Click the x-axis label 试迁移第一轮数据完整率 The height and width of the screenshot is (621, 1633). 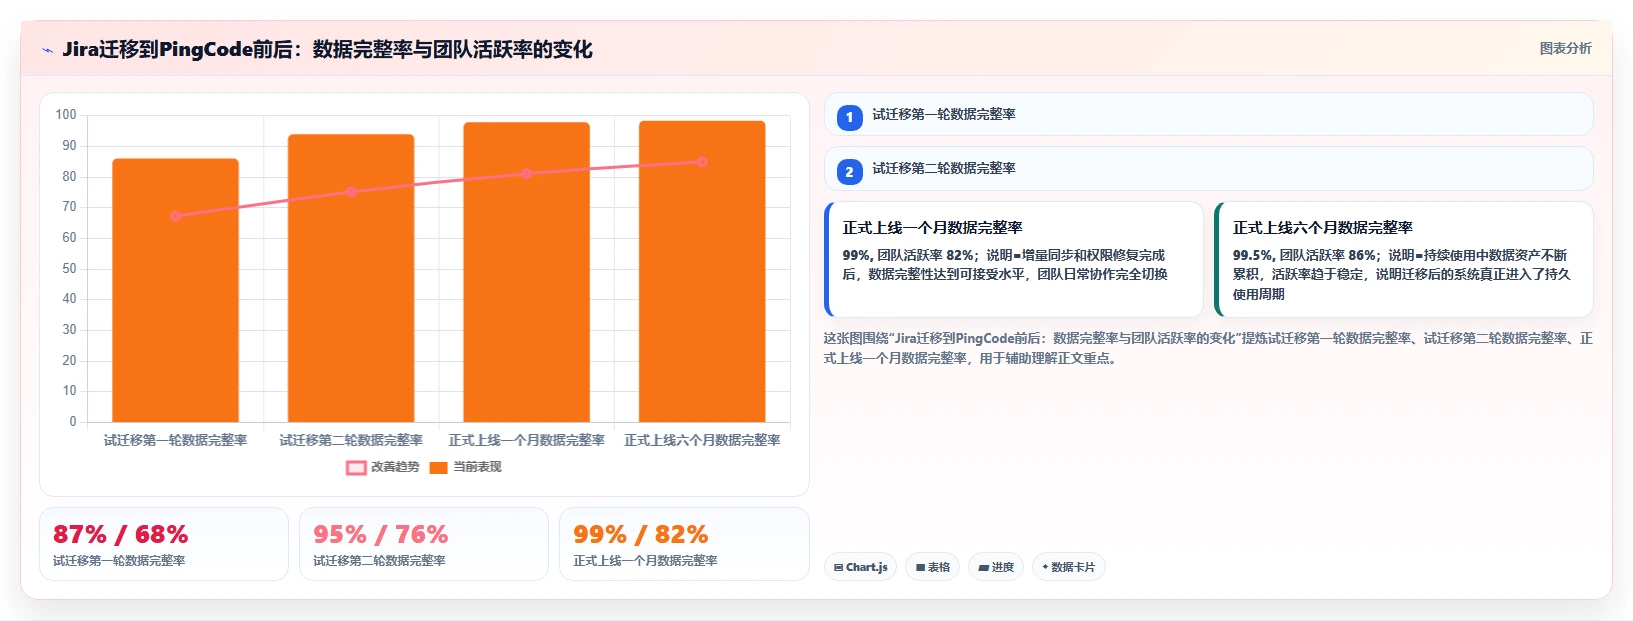pos(175,440)
